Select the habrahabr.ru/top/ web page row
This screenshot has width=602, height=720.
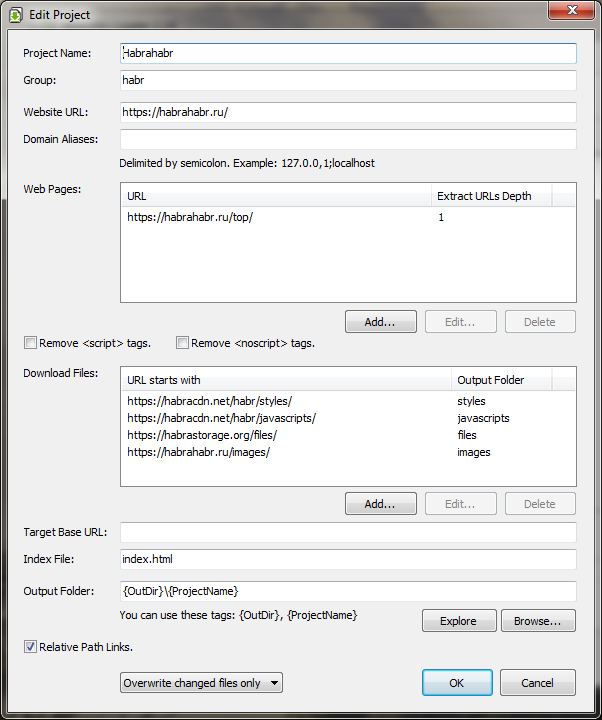click(191, 217)
